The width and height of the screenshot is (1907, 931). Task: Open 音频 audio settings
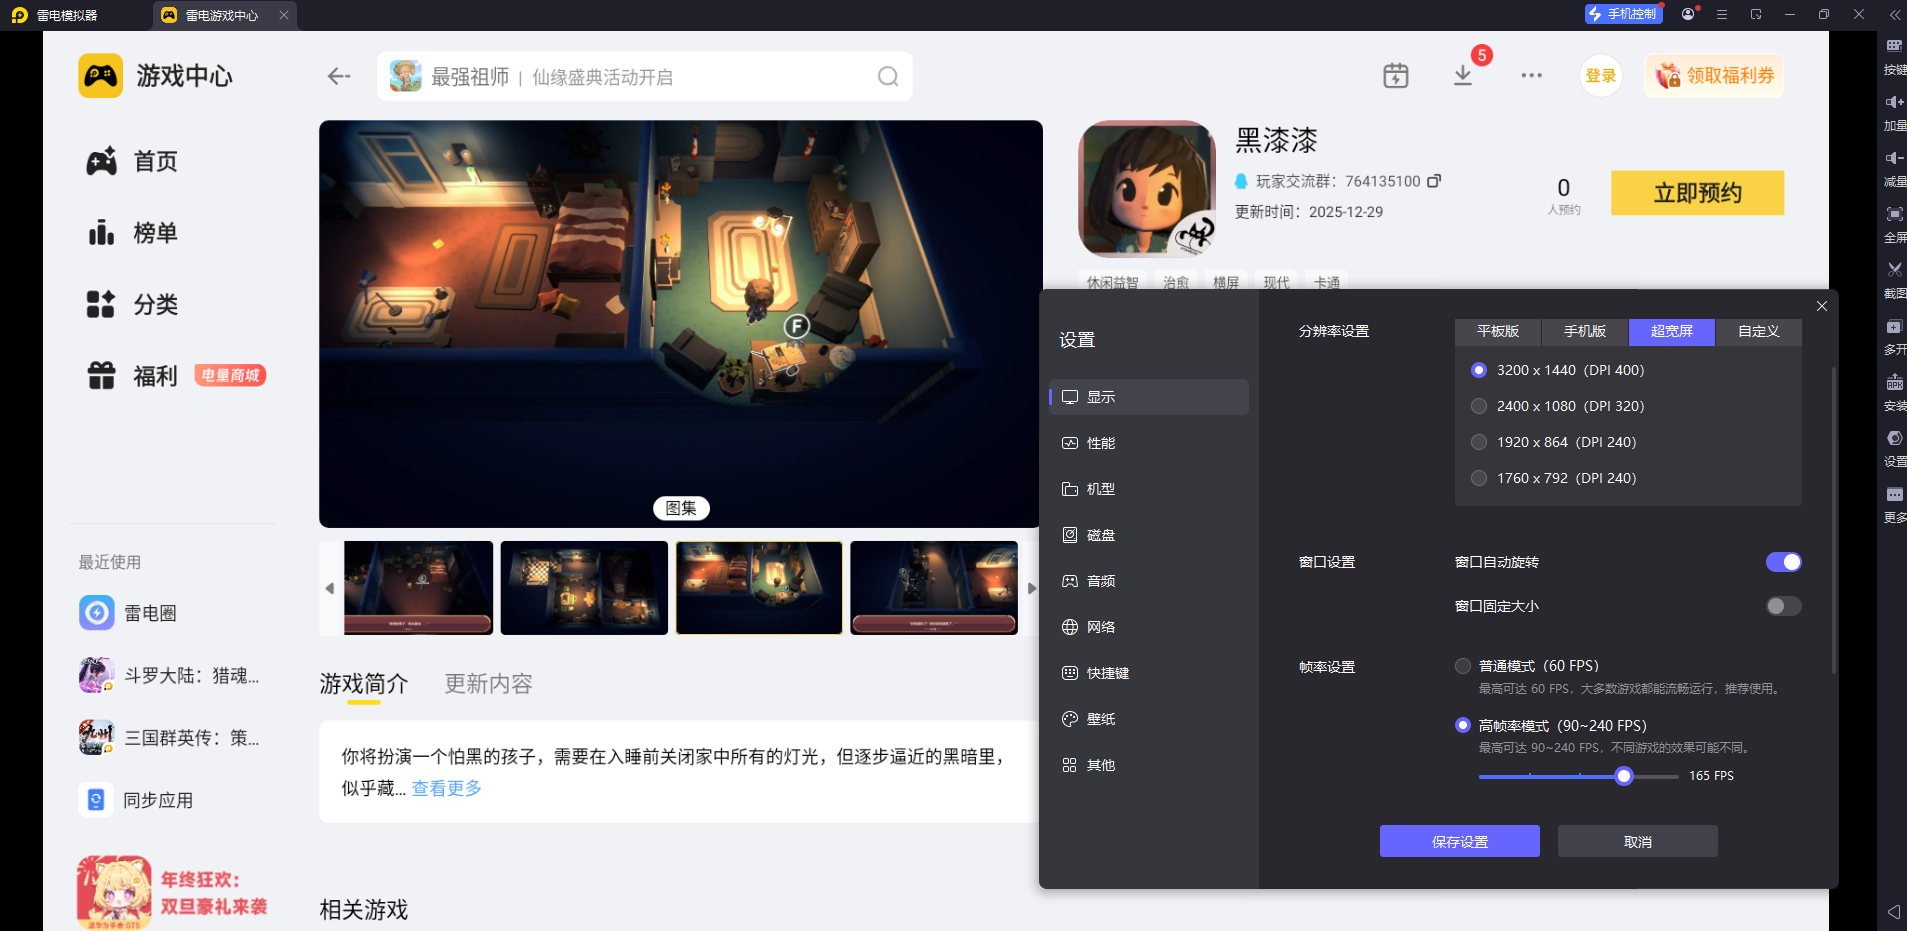click(x=1149, y=581)
